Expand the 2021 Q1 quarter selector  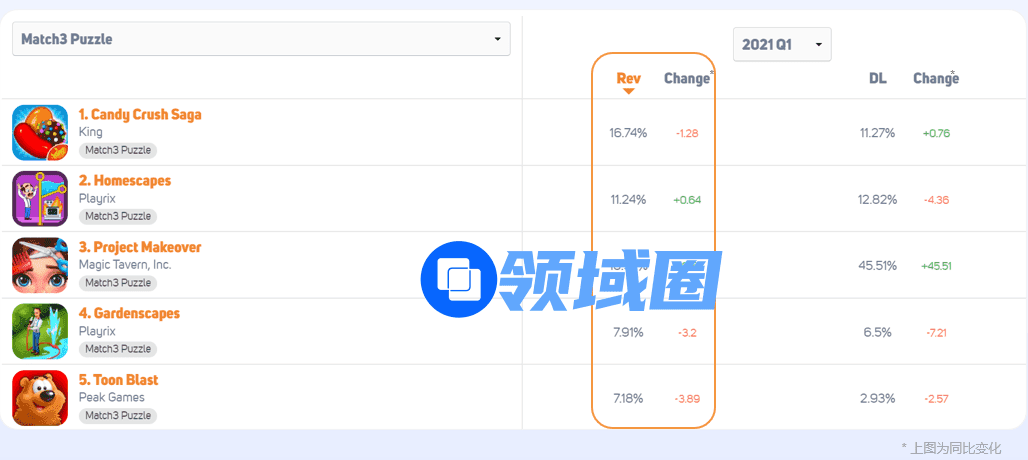pyautogui.click(x=782, y=44)
